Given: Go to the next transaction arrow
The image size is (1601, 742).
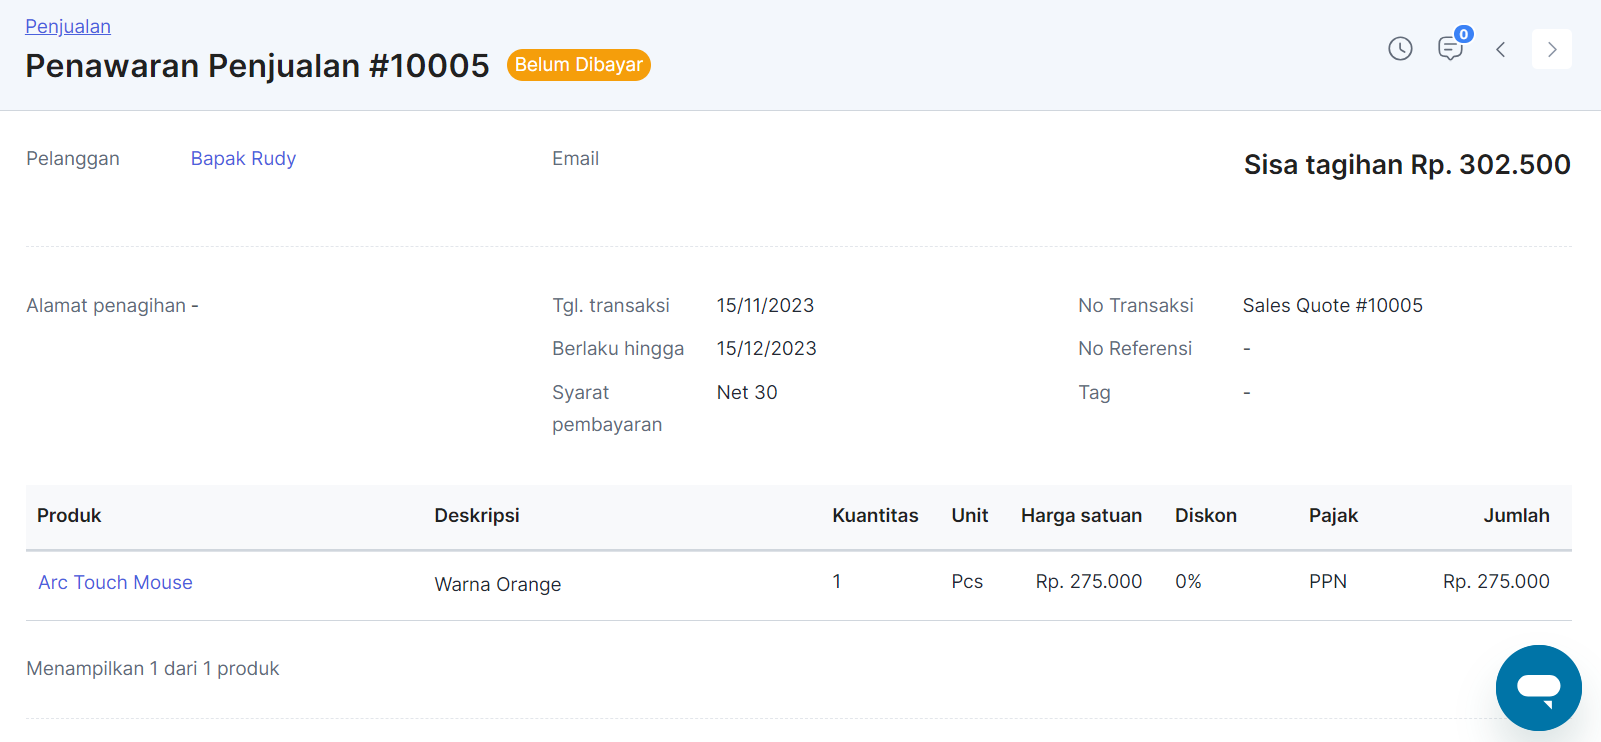Looking at the screenshot, I should pos(1551,49).
